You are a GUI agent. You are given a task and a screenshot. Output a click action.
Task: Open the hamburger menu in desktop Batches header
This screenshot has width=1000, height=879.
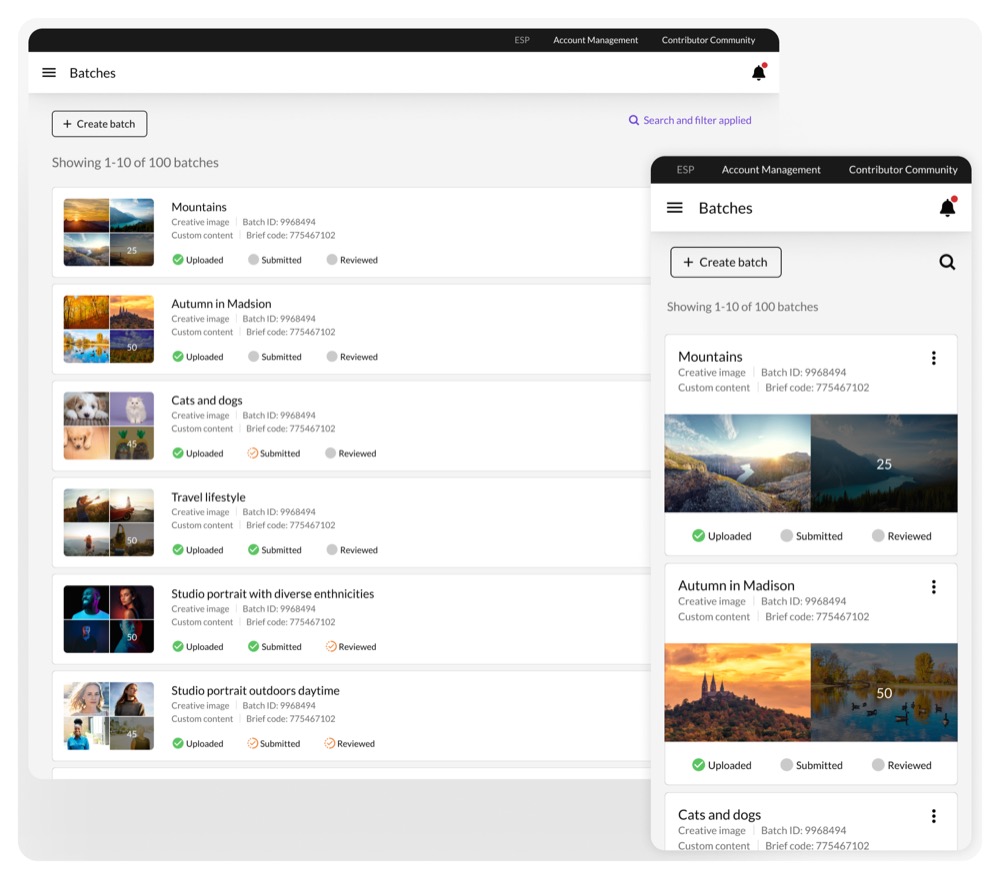click(x=49, y=73)
